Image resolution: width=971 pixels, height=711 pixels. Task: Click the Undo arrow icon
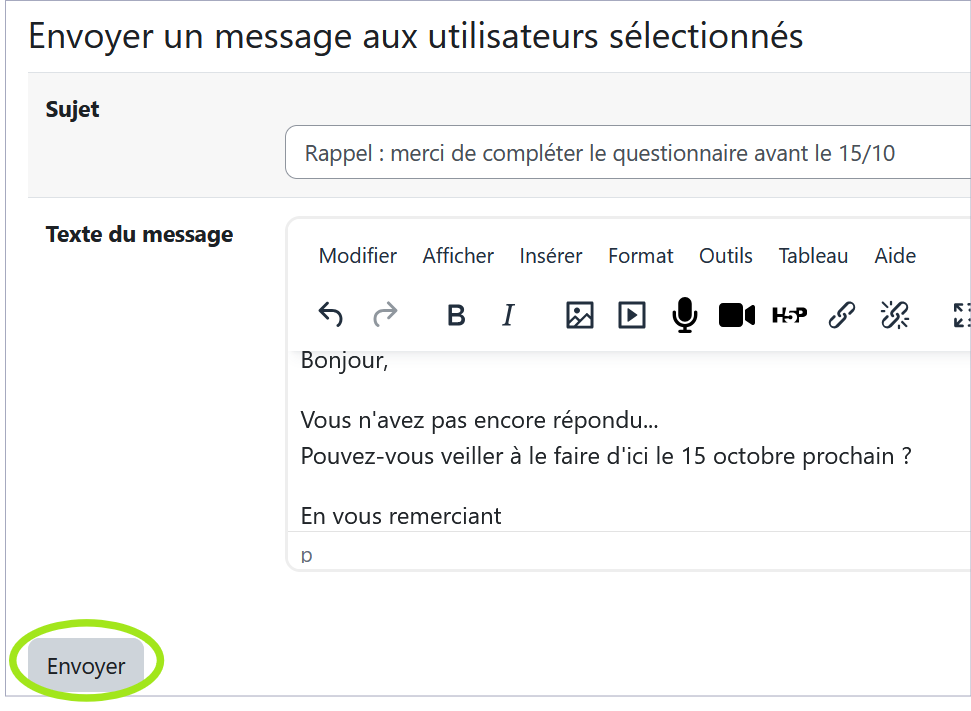[x=331, y=315]
